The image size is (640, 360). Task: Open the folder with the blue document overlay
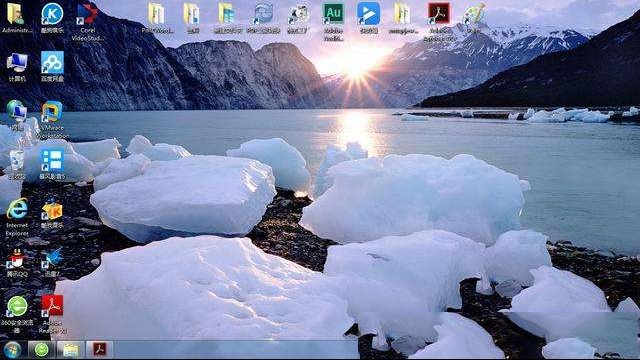[227, 18]
